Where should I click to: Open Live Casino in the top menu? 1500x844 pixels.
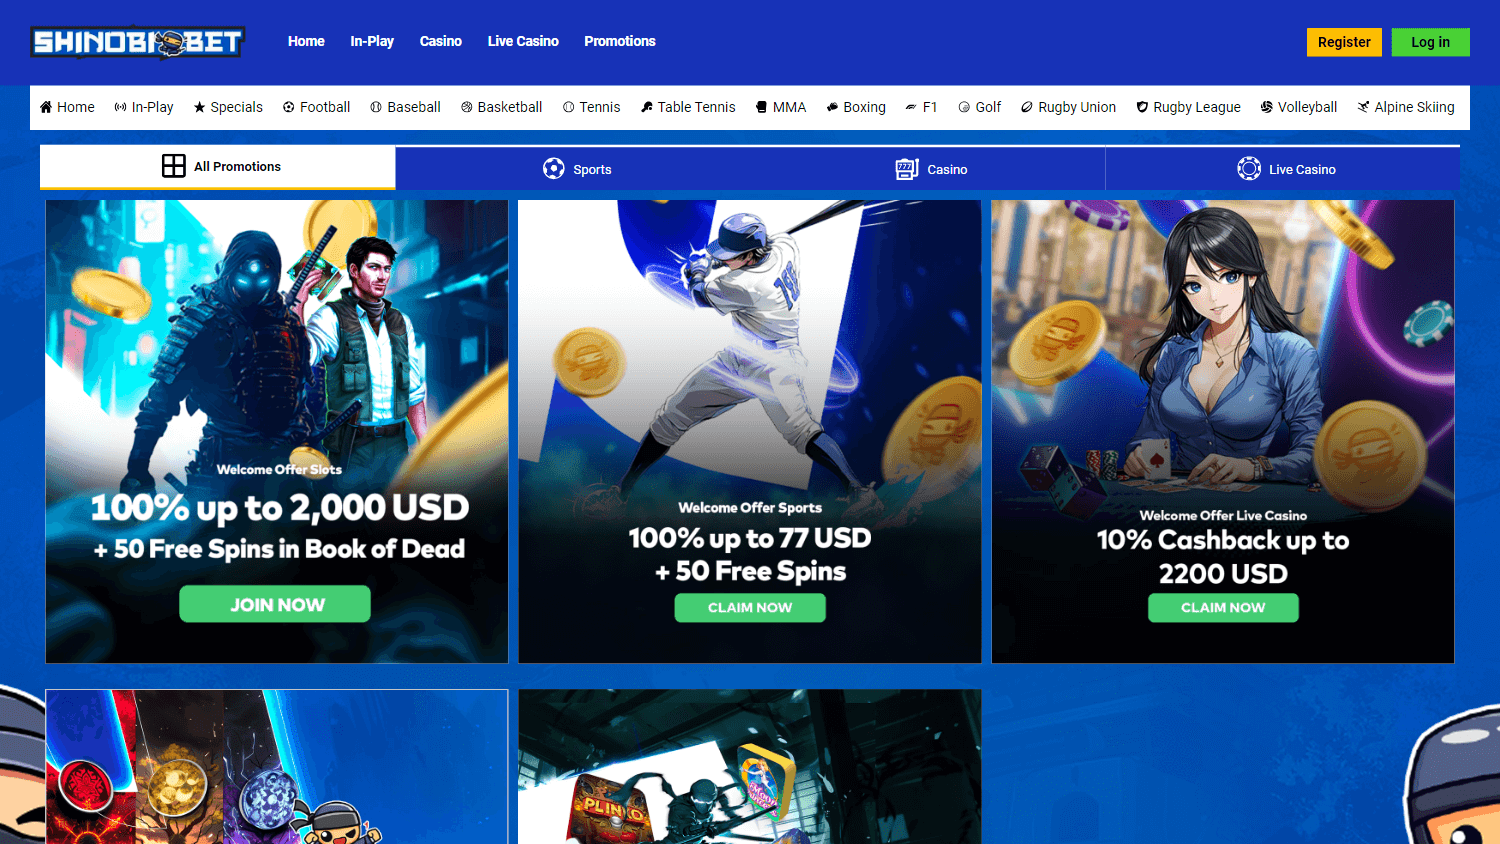[x=523, y=41]
